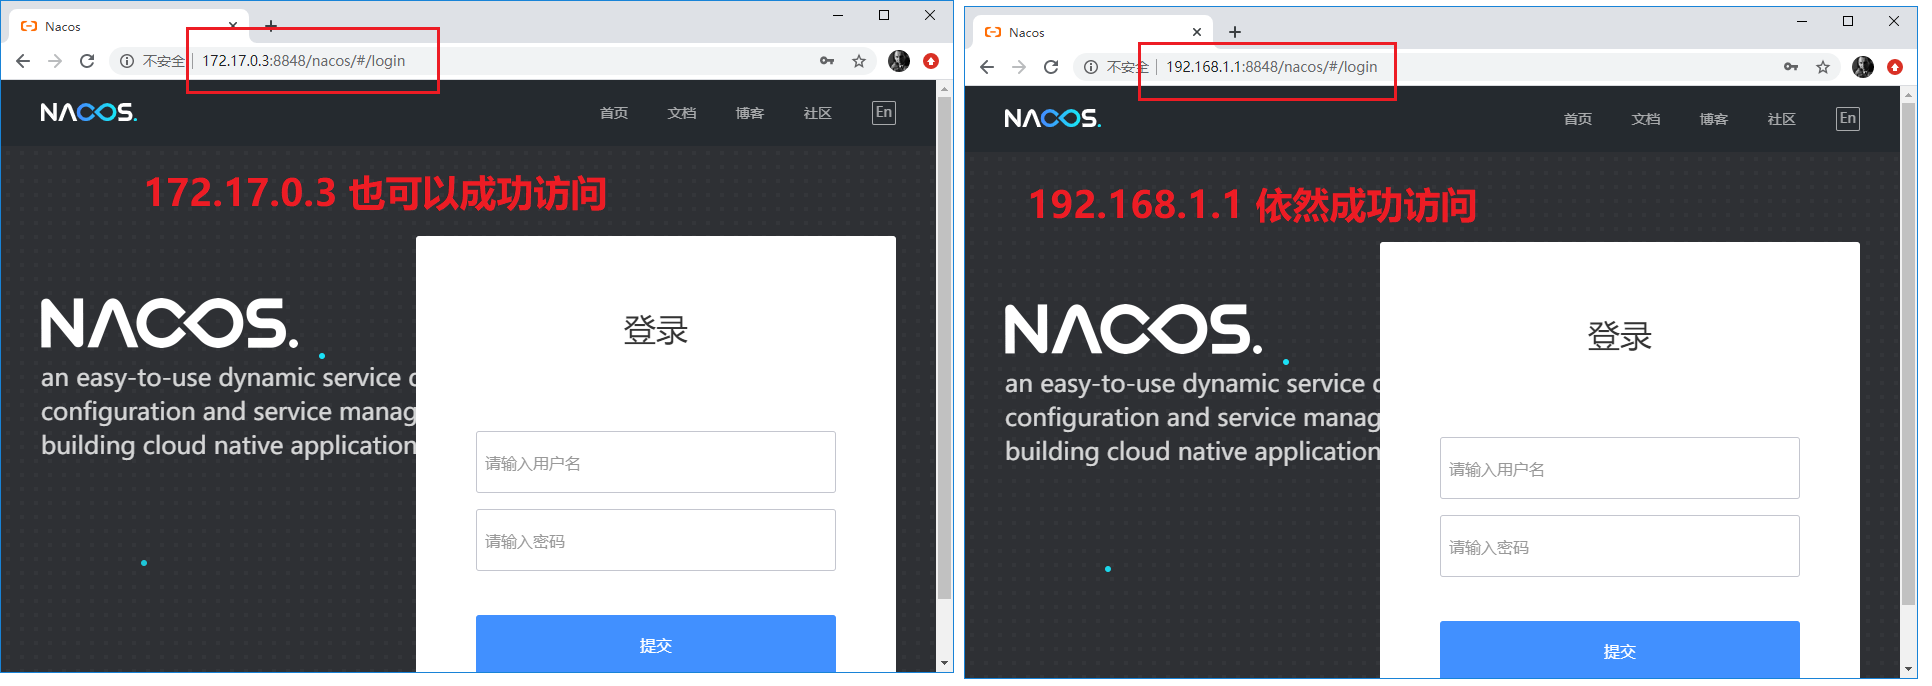Open saved password key icon, left window

(827, 61)
